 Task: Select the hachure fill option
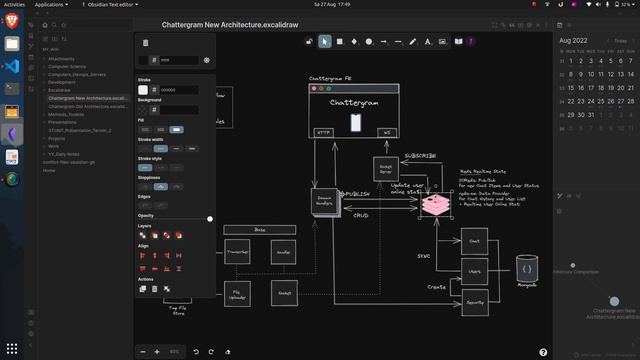pos(145,129)
